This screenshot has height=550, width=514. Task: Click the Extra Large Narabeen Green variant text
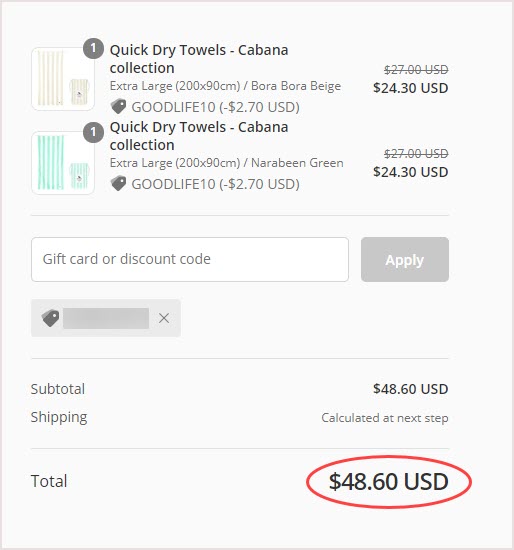coord(227,163)
